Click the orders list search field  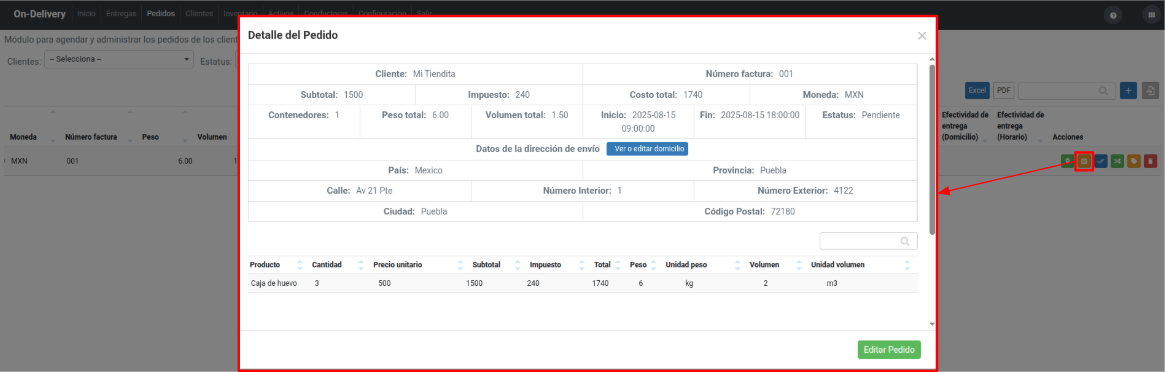(x=1066, y=90)
